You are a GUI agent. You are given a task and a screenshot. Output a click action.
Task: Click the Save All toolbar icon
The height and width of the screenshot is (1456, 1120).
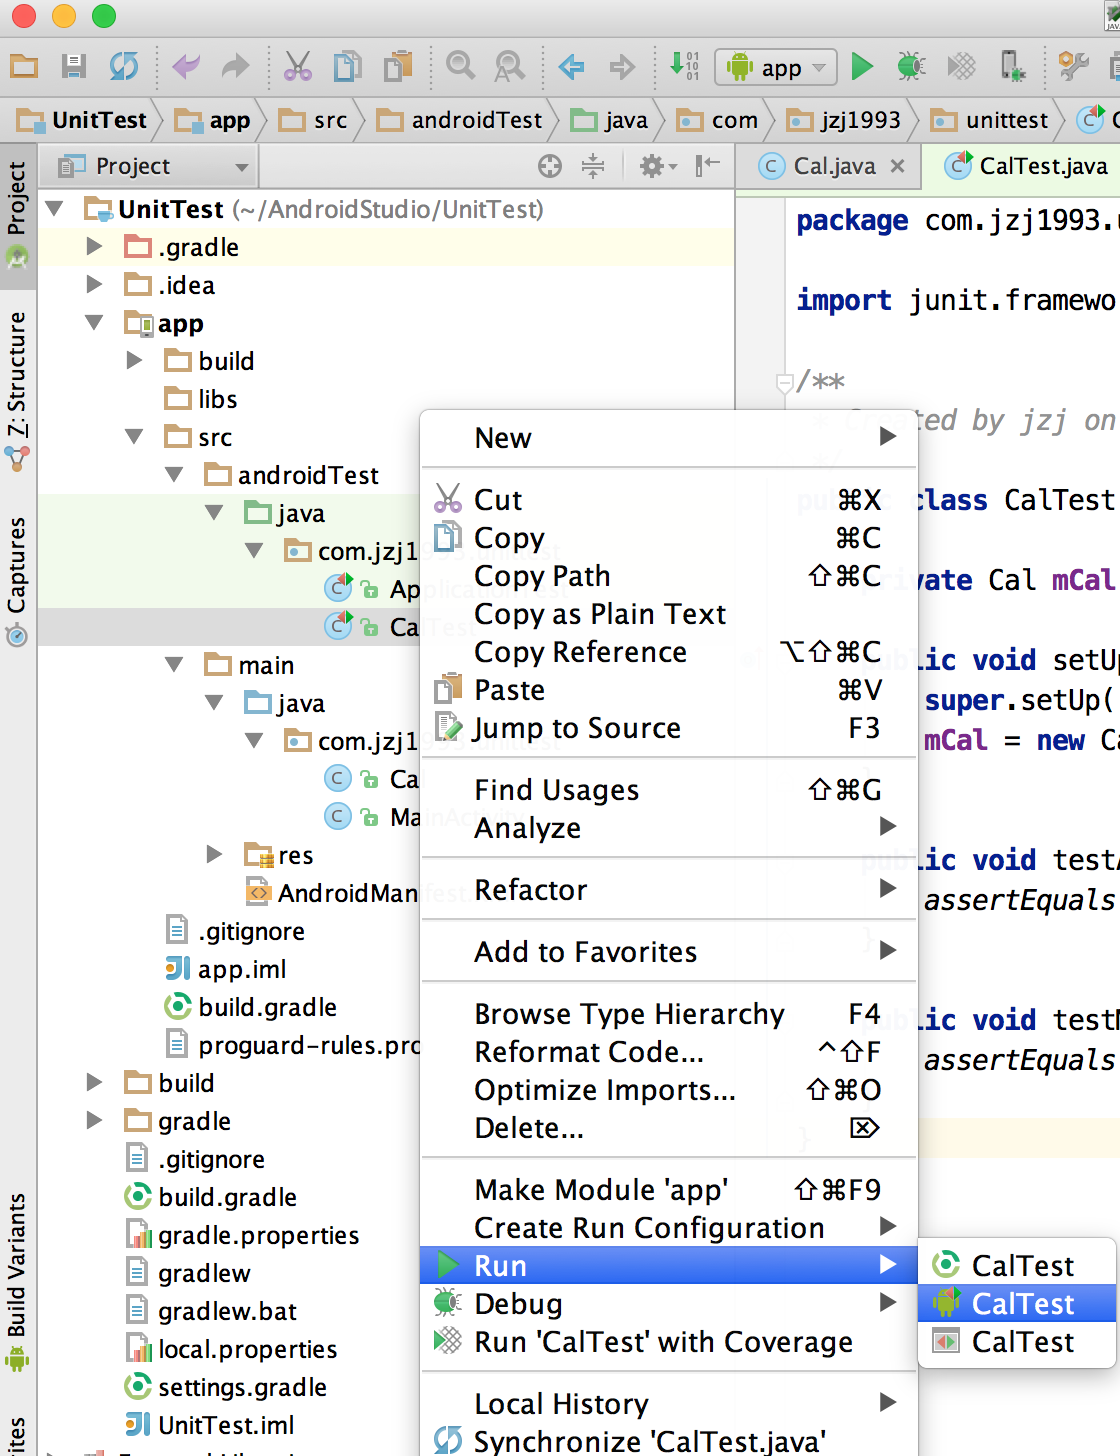pyautogui.click(x=73, y=67)
